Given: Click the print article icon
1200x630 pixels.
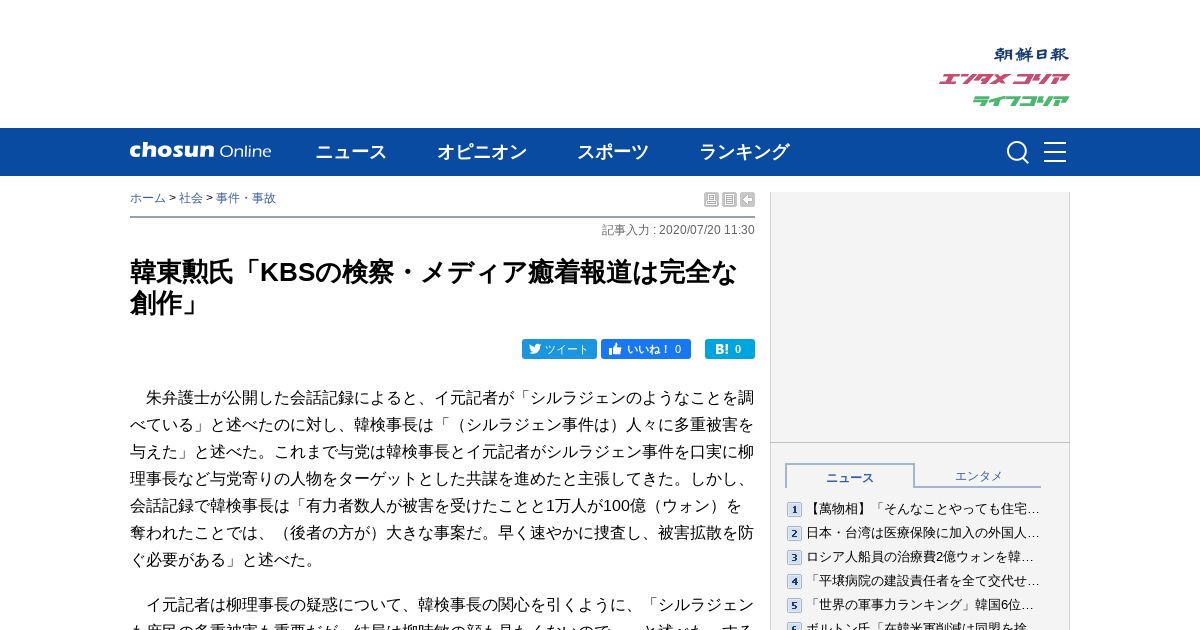Looking at the screenshot, I should pos(711,199).
